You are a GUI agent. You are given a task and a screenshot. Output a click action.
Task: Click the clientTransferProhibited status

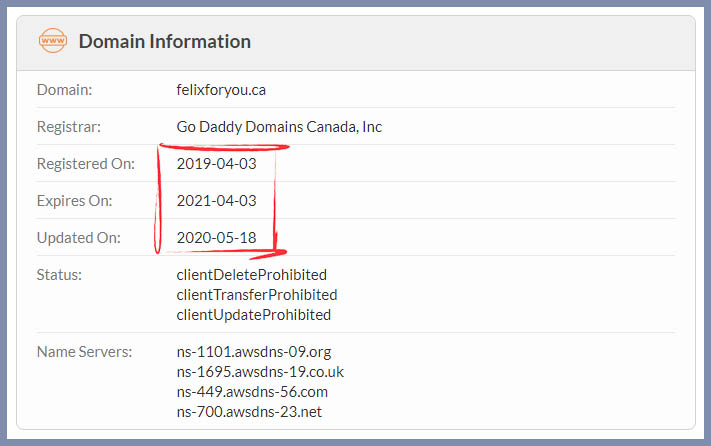257,295
